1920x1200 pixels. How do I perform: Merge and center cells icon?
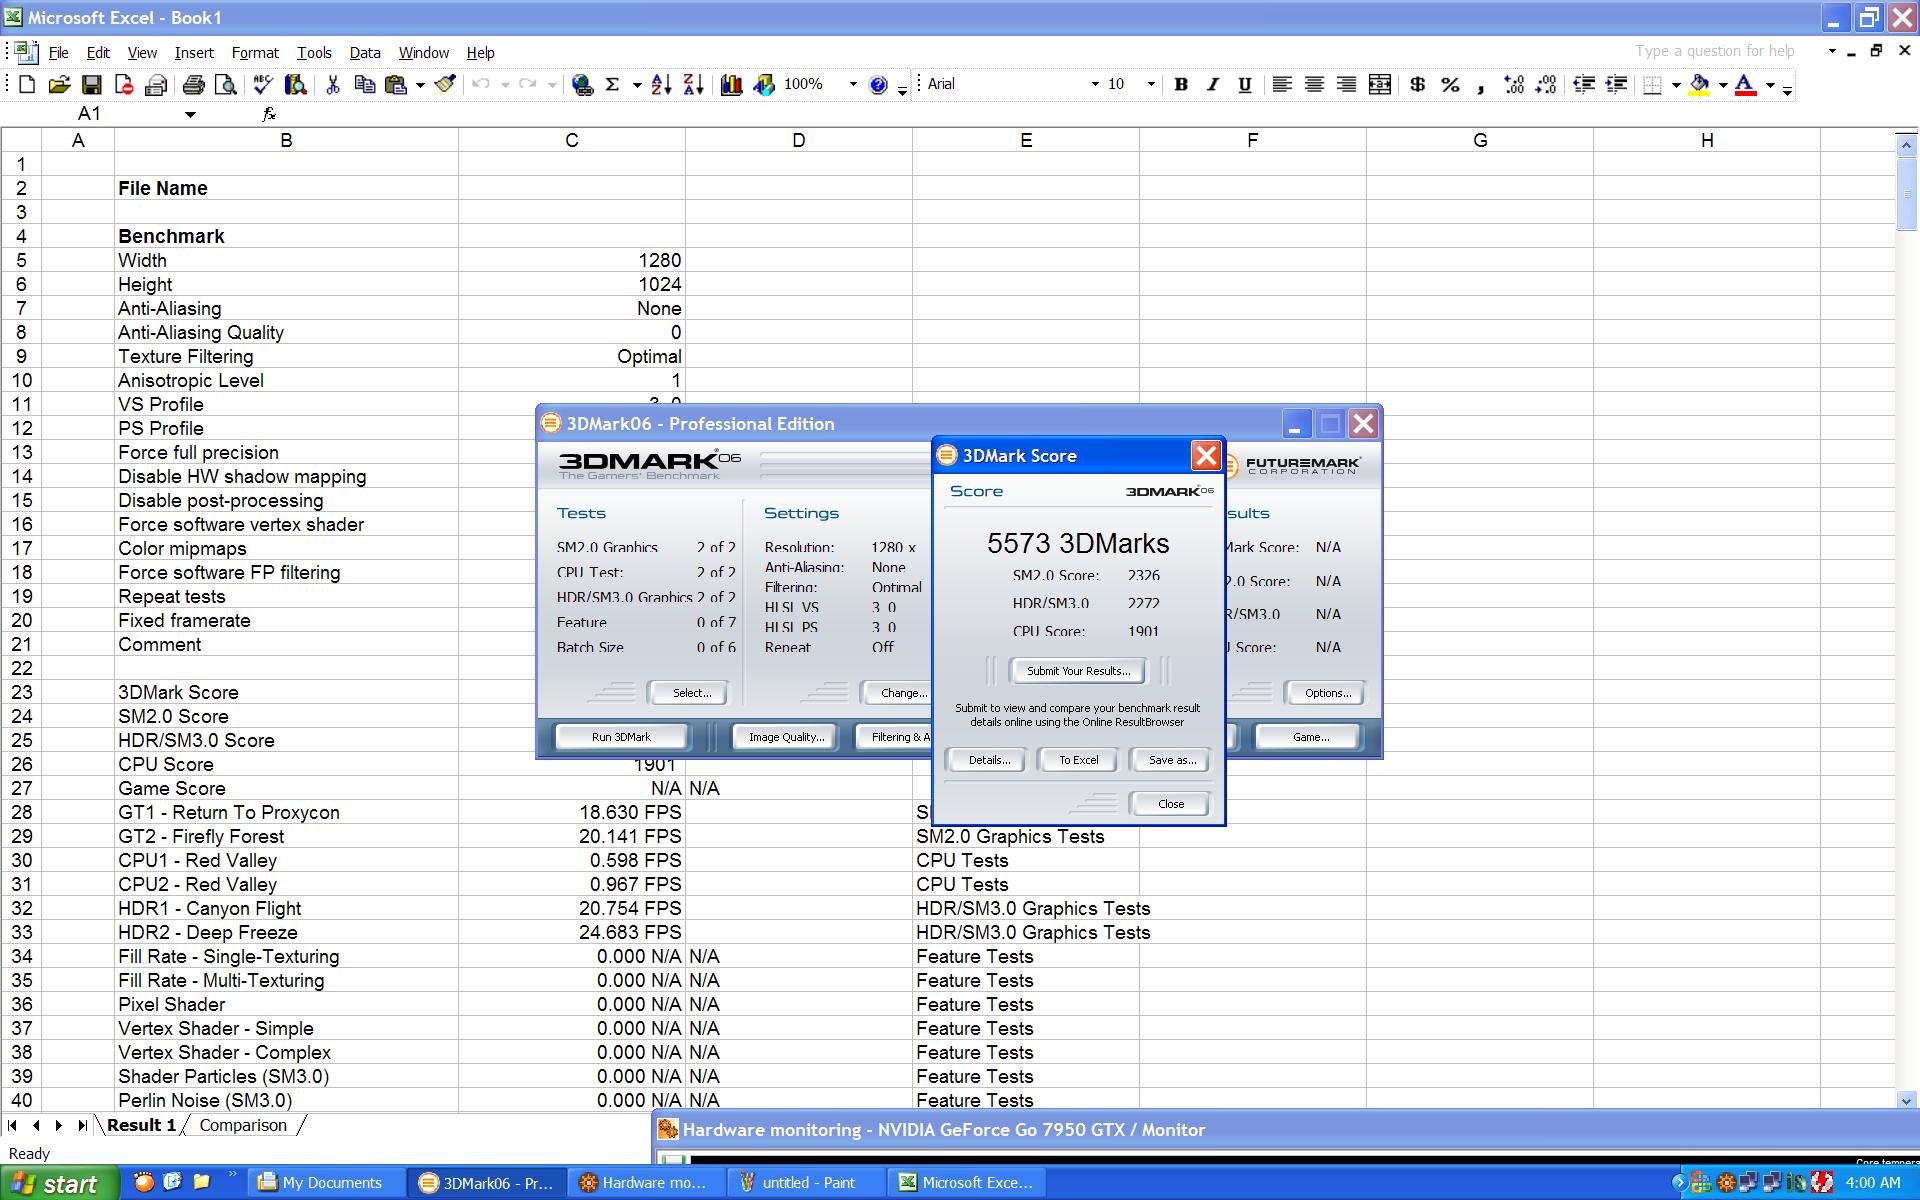tap(1380, 85)
